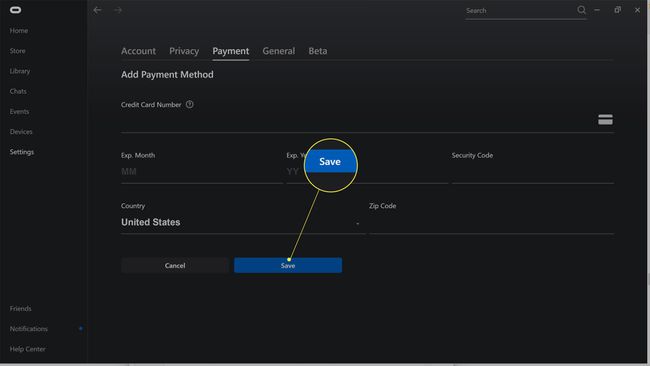This screenshot has width=650, height=366.
Task: Open the Store section
Action: [x=17, y=51]
